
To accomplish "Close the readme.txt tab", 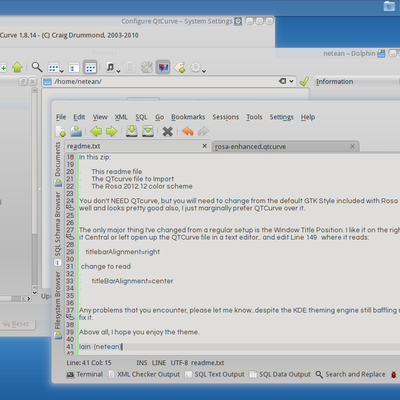I will [205, 146].
